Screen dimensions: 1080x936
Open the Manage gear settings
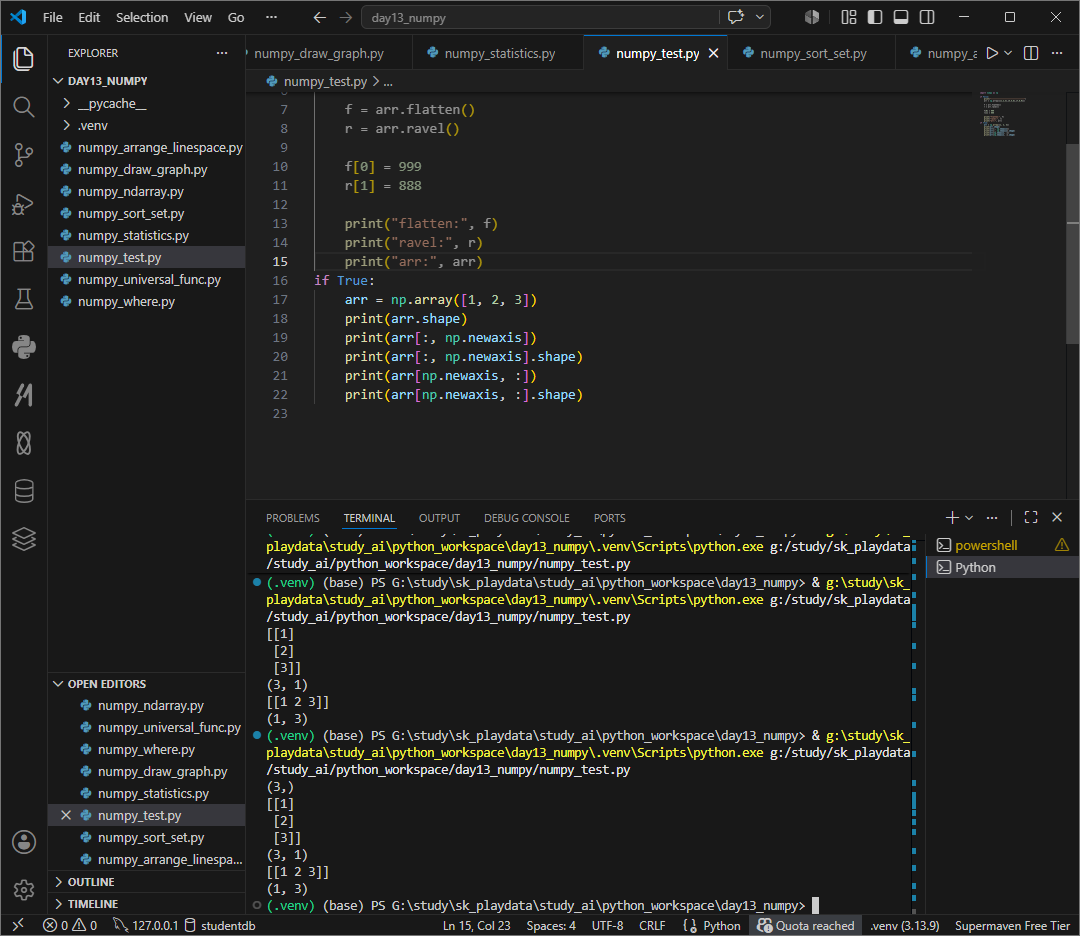tap(23, 890)
